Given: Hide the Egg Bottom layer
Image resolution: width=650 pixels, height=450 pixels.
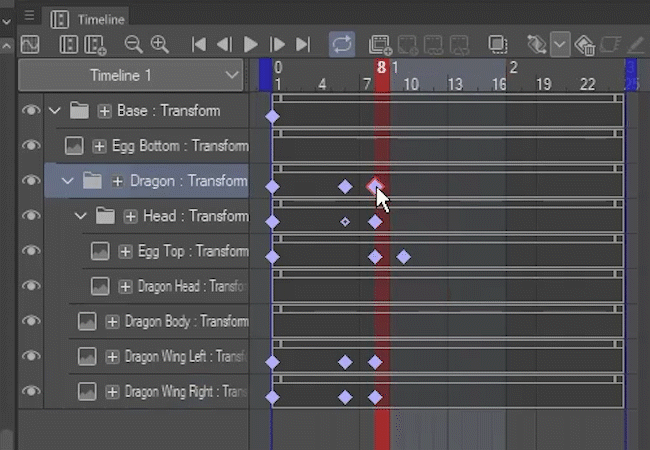Looking at the screenshot, I should point(31,145).
